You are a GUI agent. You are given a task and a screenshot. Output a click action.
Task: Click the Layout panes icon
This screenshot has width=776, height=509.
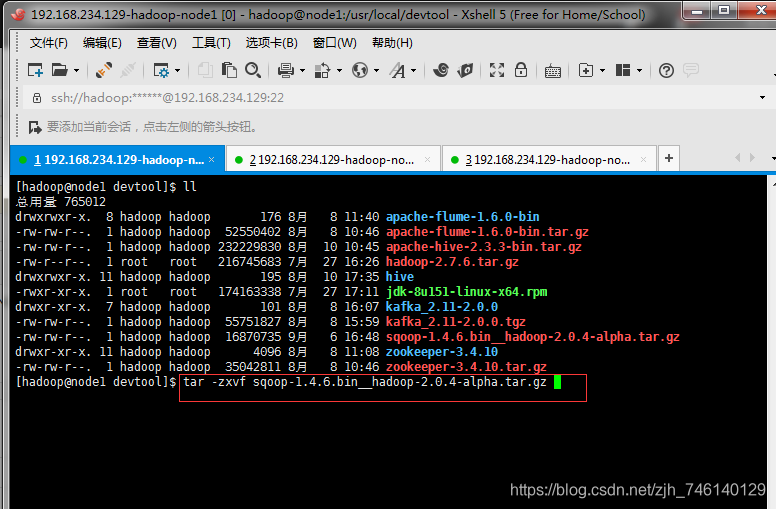tap(623, 70)
